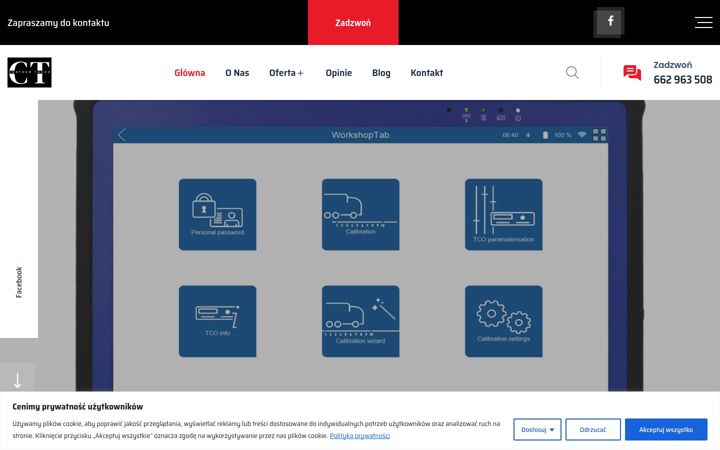
Task: Open Opinie page
Action: pyautogui.click(x=338, y=73)
